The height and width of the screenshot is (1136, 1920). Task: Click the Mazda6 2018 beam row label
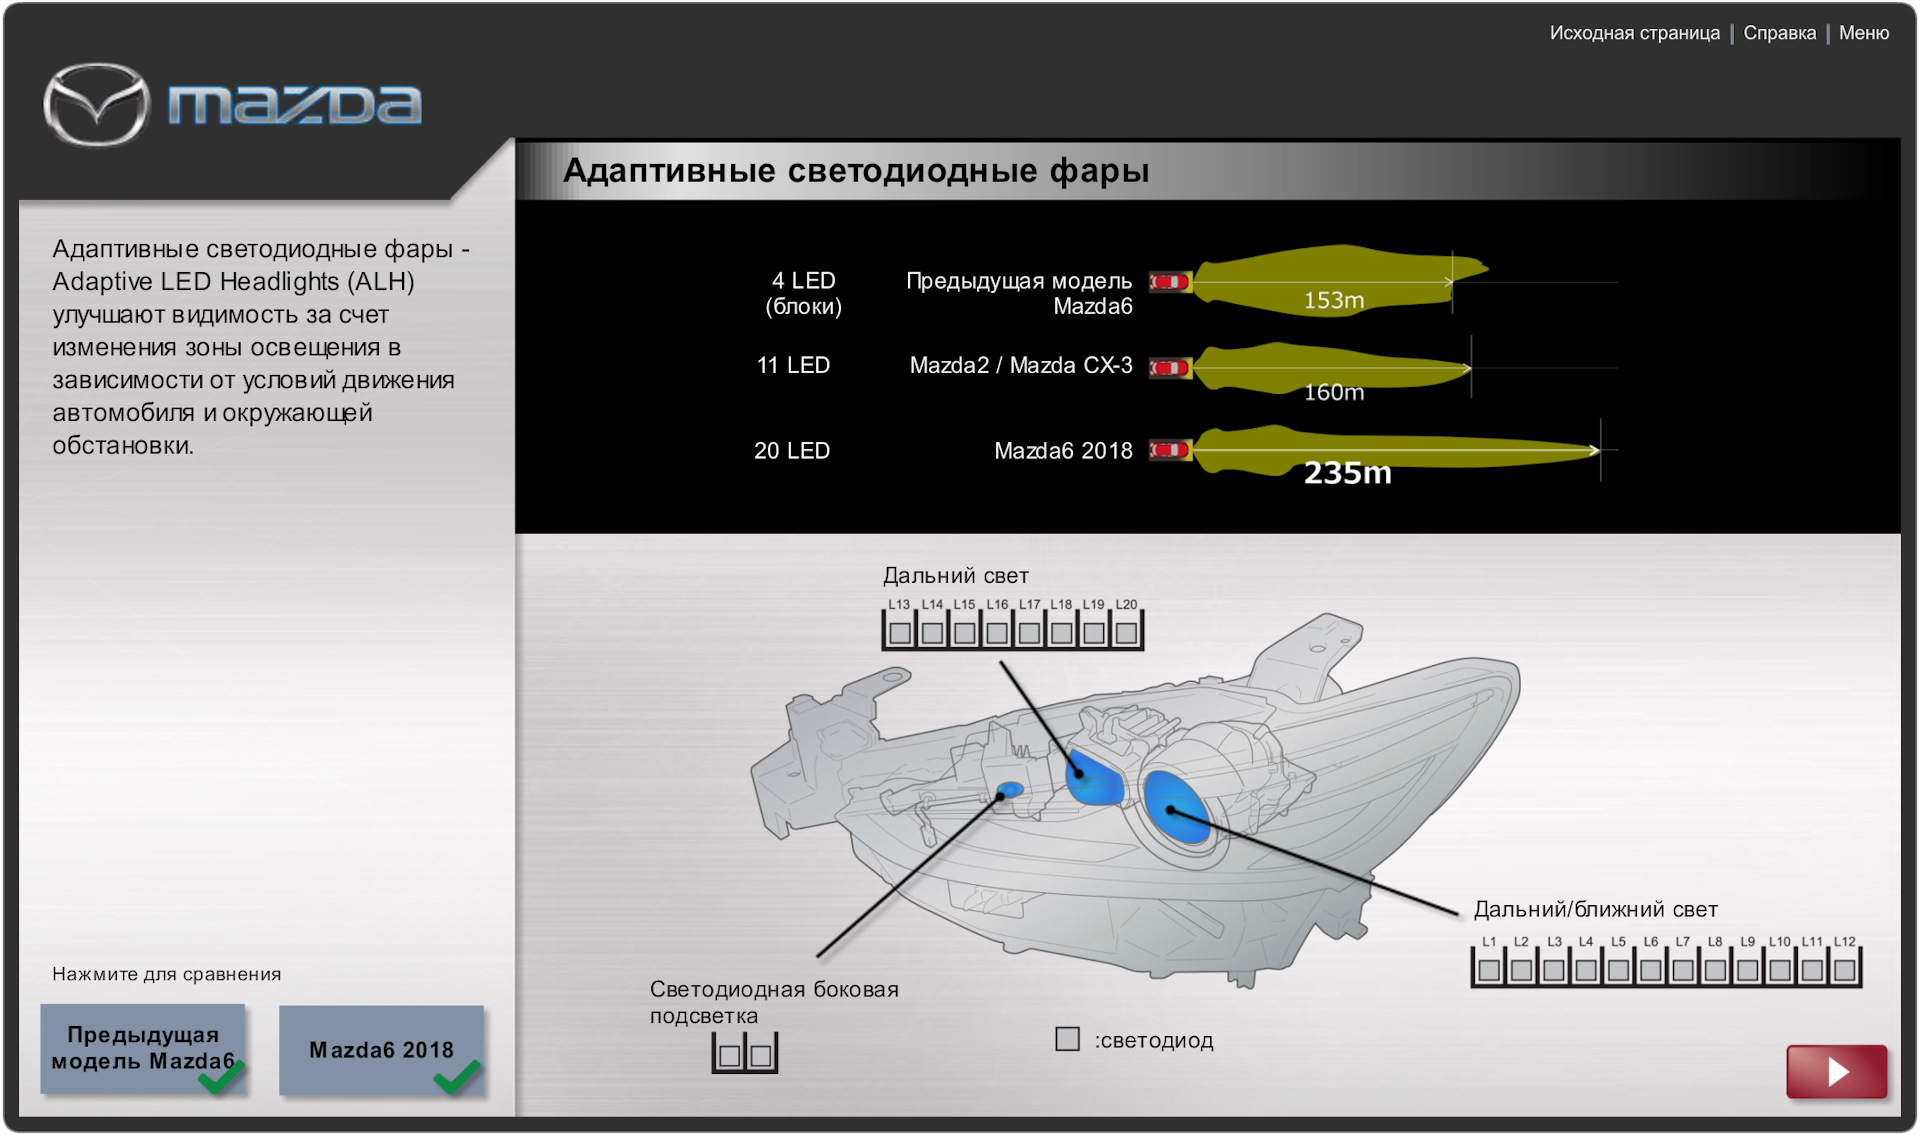click(x=1063, y=451)
